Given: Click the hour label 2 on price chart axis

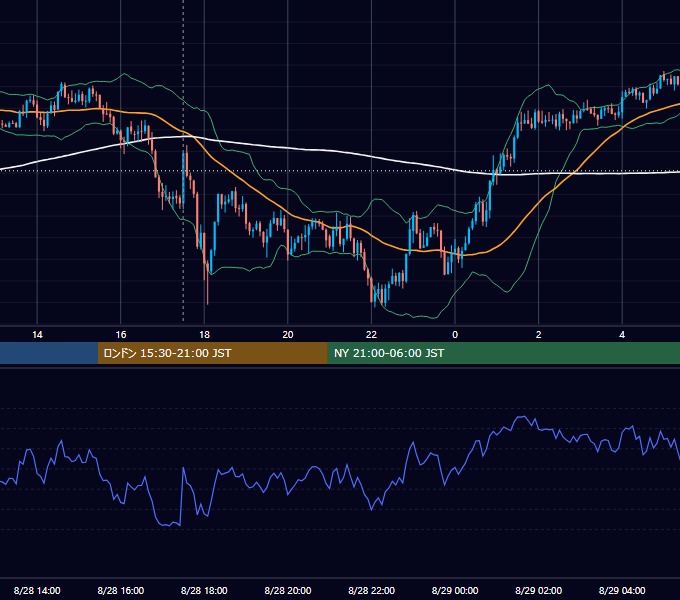Looking at the screenshot, I should coord(539,334).
